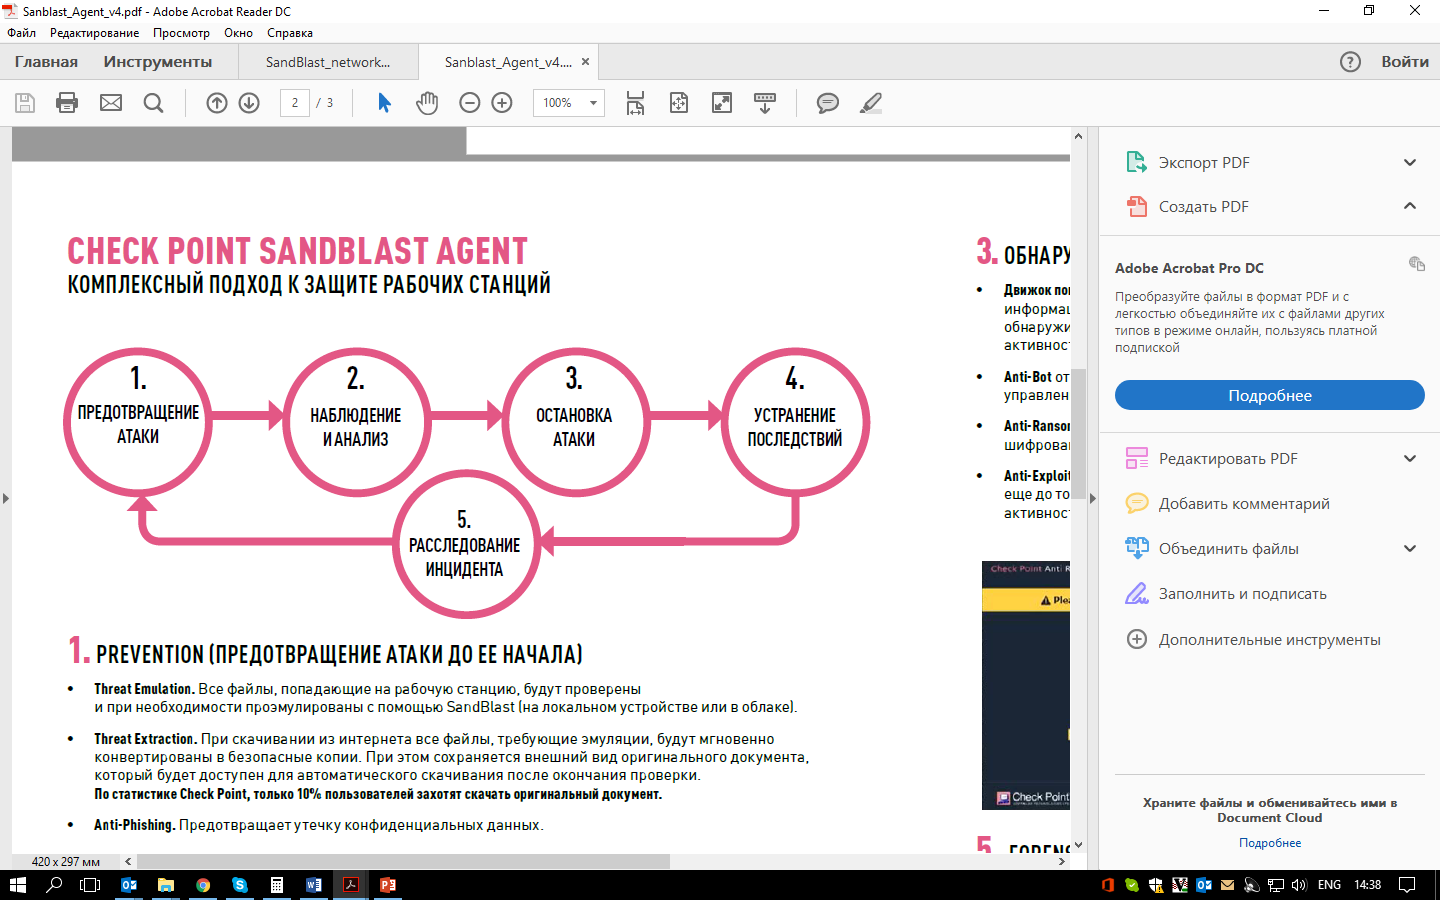Close the Sanblast_Agent_v4 document tab
The height and width of the screenshot is (900, 1440).
(x=586, y=62)
